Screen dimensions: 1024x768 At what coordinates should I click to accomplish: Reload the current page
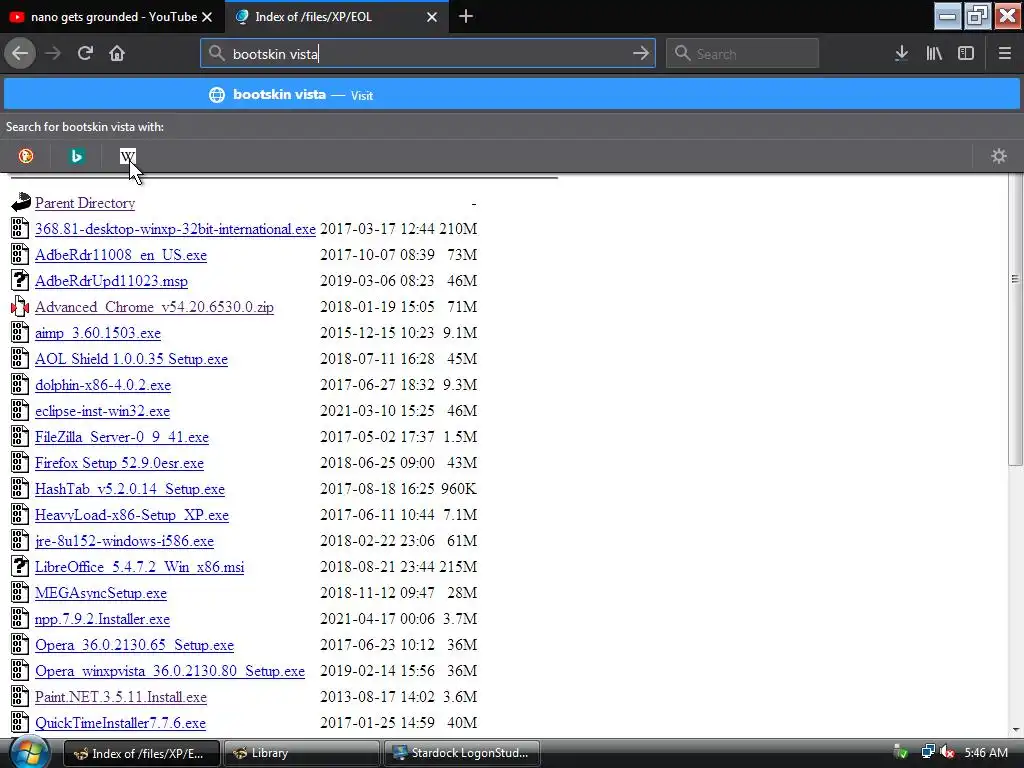85,53
